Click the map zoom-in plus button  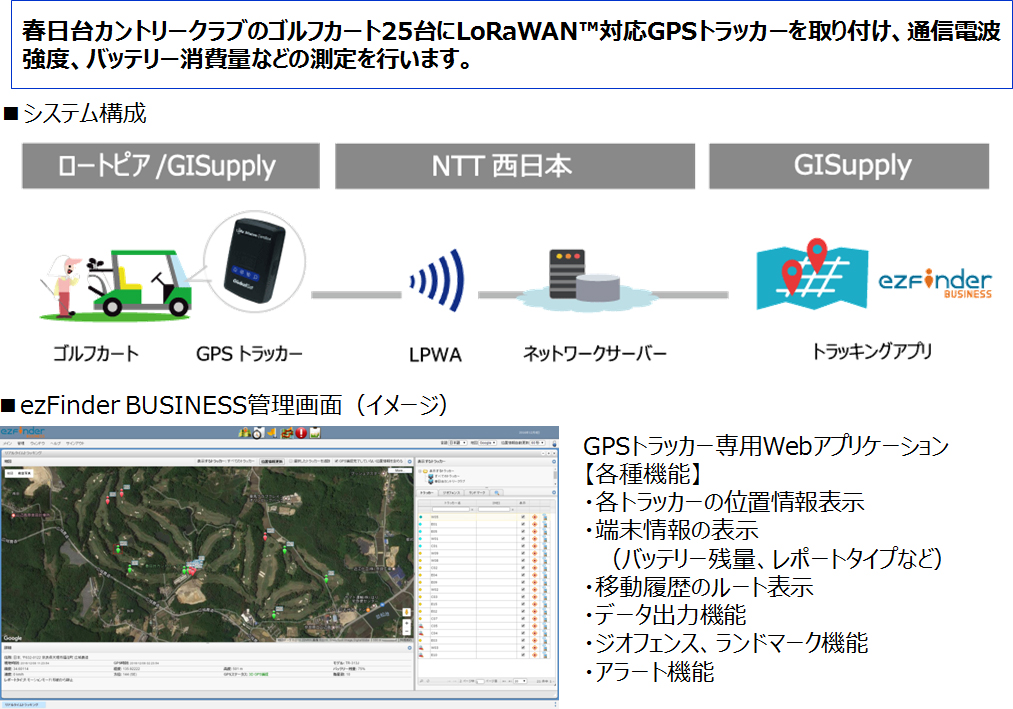pyautogui.click(x=406, y=623)
